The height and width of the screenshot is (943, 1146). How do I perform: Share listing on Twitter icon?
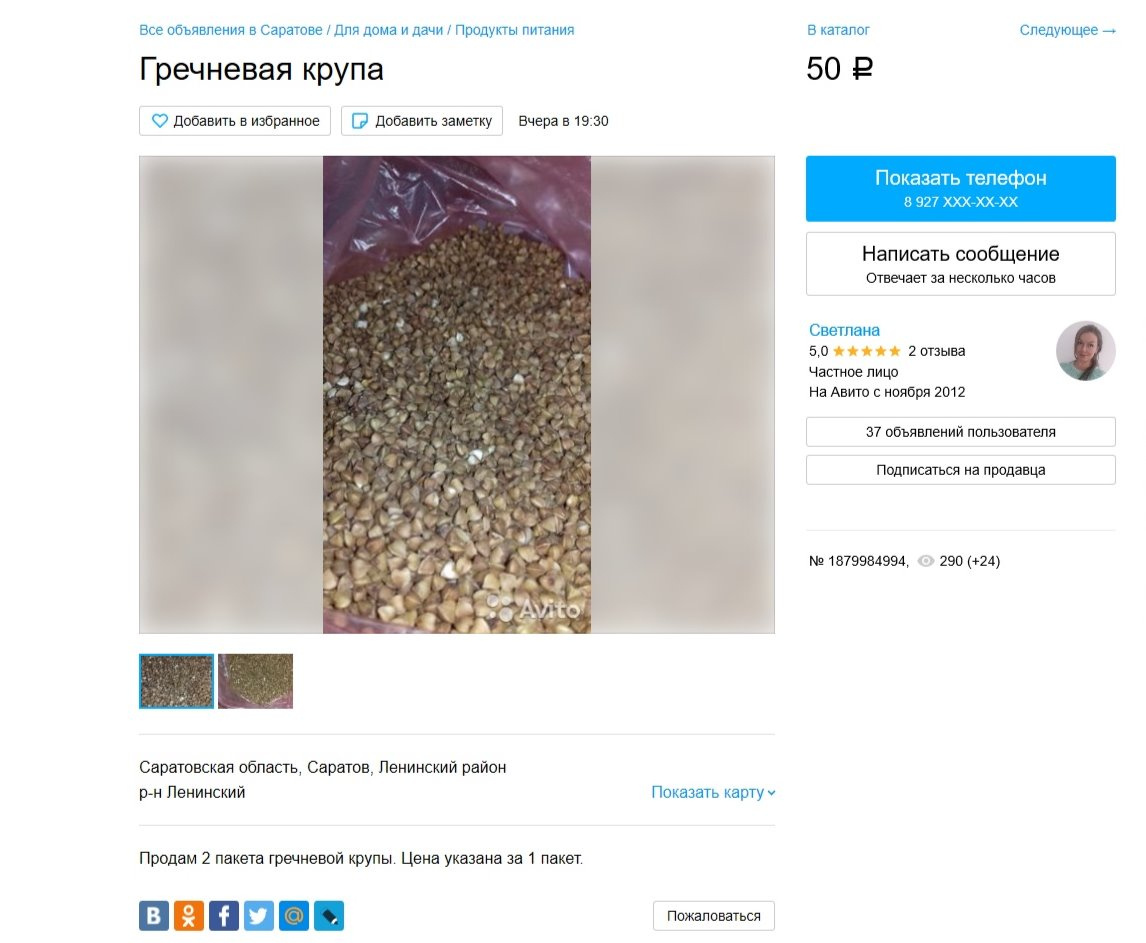pos(259,915)
